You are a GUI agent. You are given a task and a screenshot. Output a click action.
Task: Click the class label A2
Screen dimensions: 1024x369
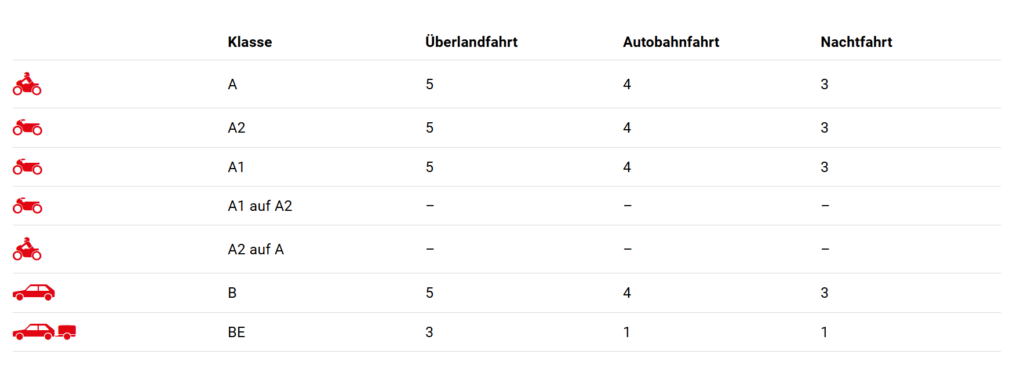[x=236, y=128]
